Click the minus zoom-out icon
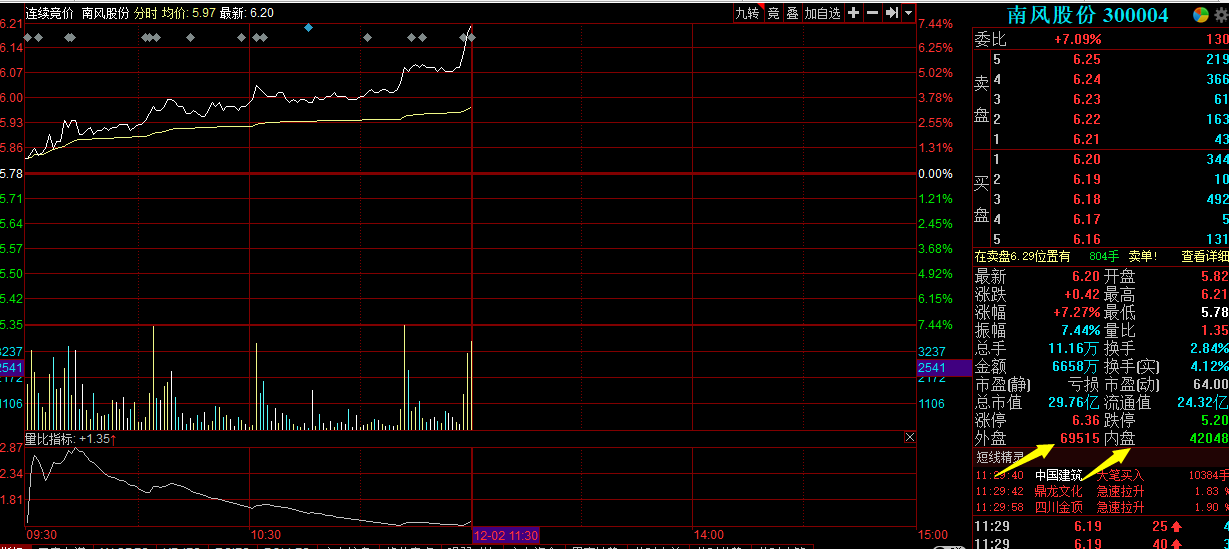Screen dimensions: 1229x549 pos(872,13)
